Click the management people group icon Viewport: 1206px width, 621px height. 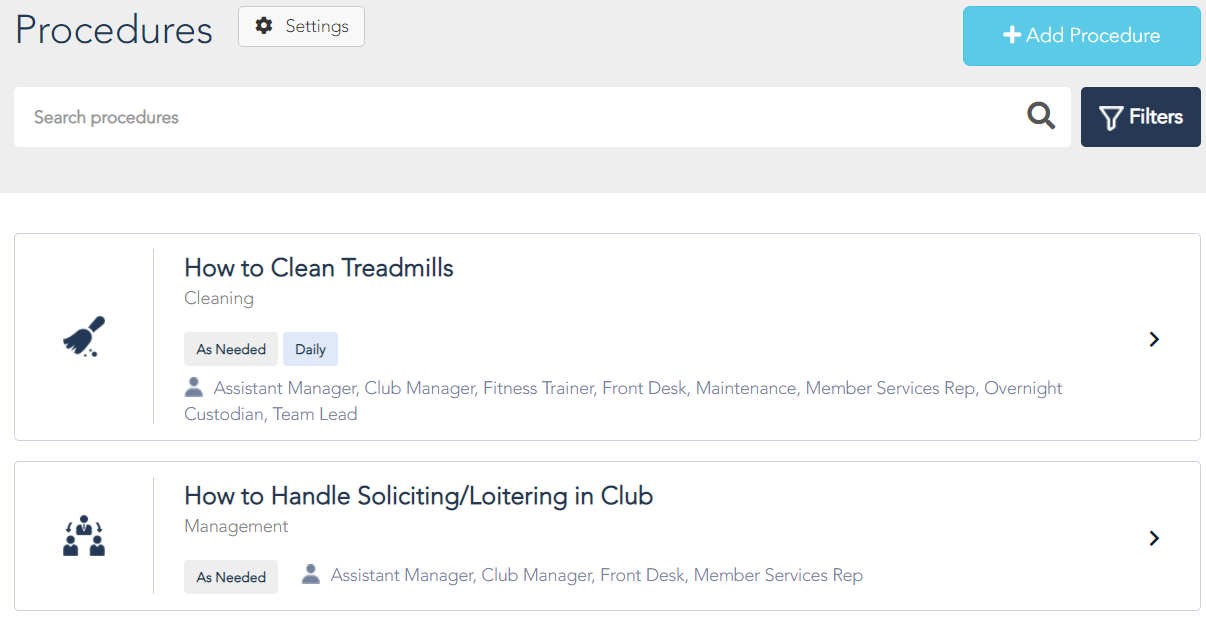[84, 536]
